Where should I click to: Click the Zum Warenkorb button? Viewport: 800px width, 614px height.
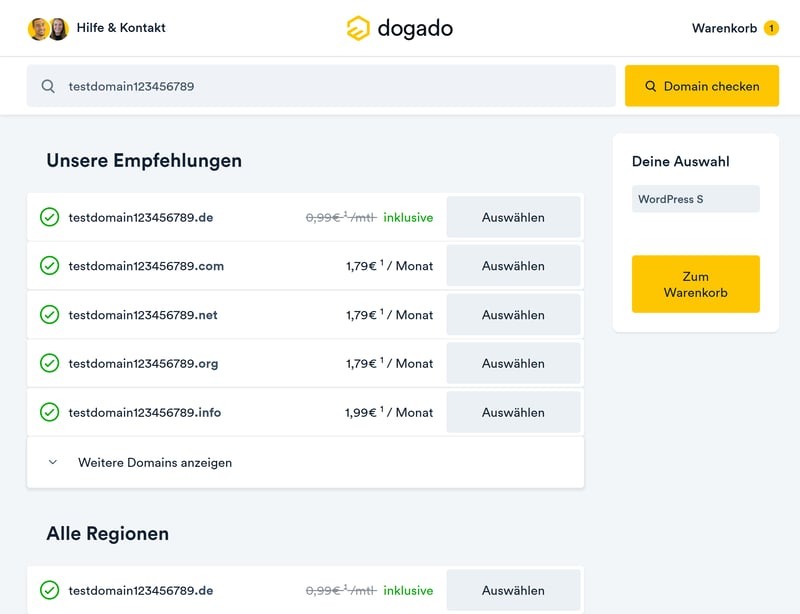(x=695, y=285)
